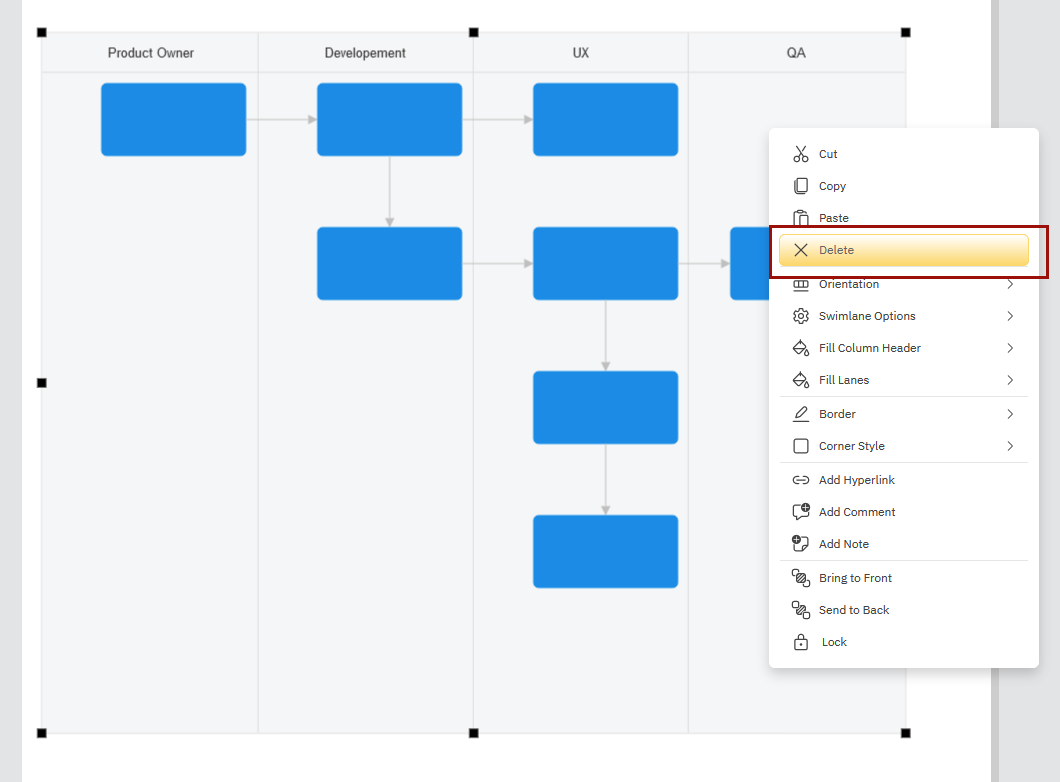
Task: Open the Corner Style submenu chevron
Action: tap(1010, 446)
